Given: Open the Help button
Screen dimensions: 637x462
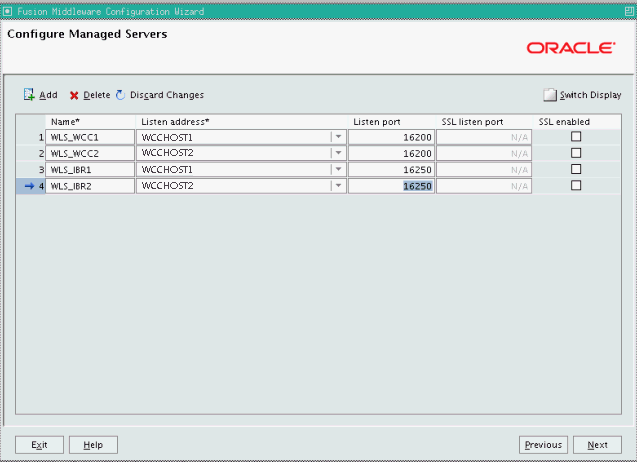Looking at the screenshot, I should pyautogui.click(x=93, y=445).
